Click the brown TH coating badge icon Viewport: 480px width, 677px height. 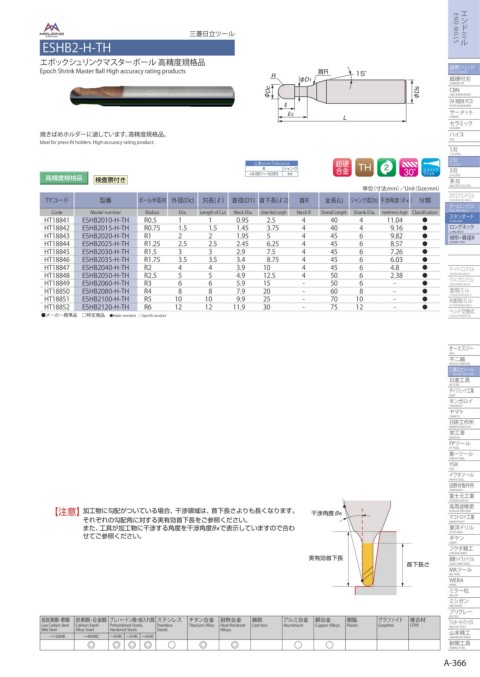tap(364, 167)
